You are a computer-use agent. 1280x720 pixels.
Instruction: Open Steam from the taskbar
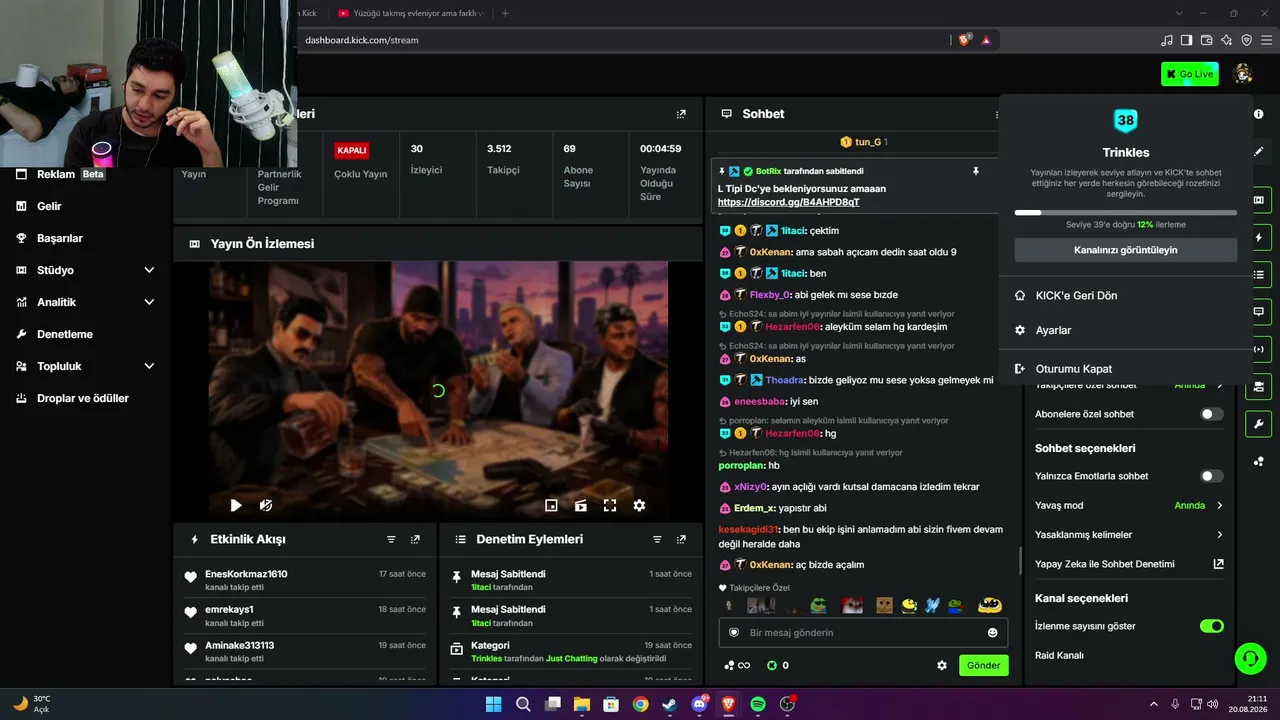point(669,704)
